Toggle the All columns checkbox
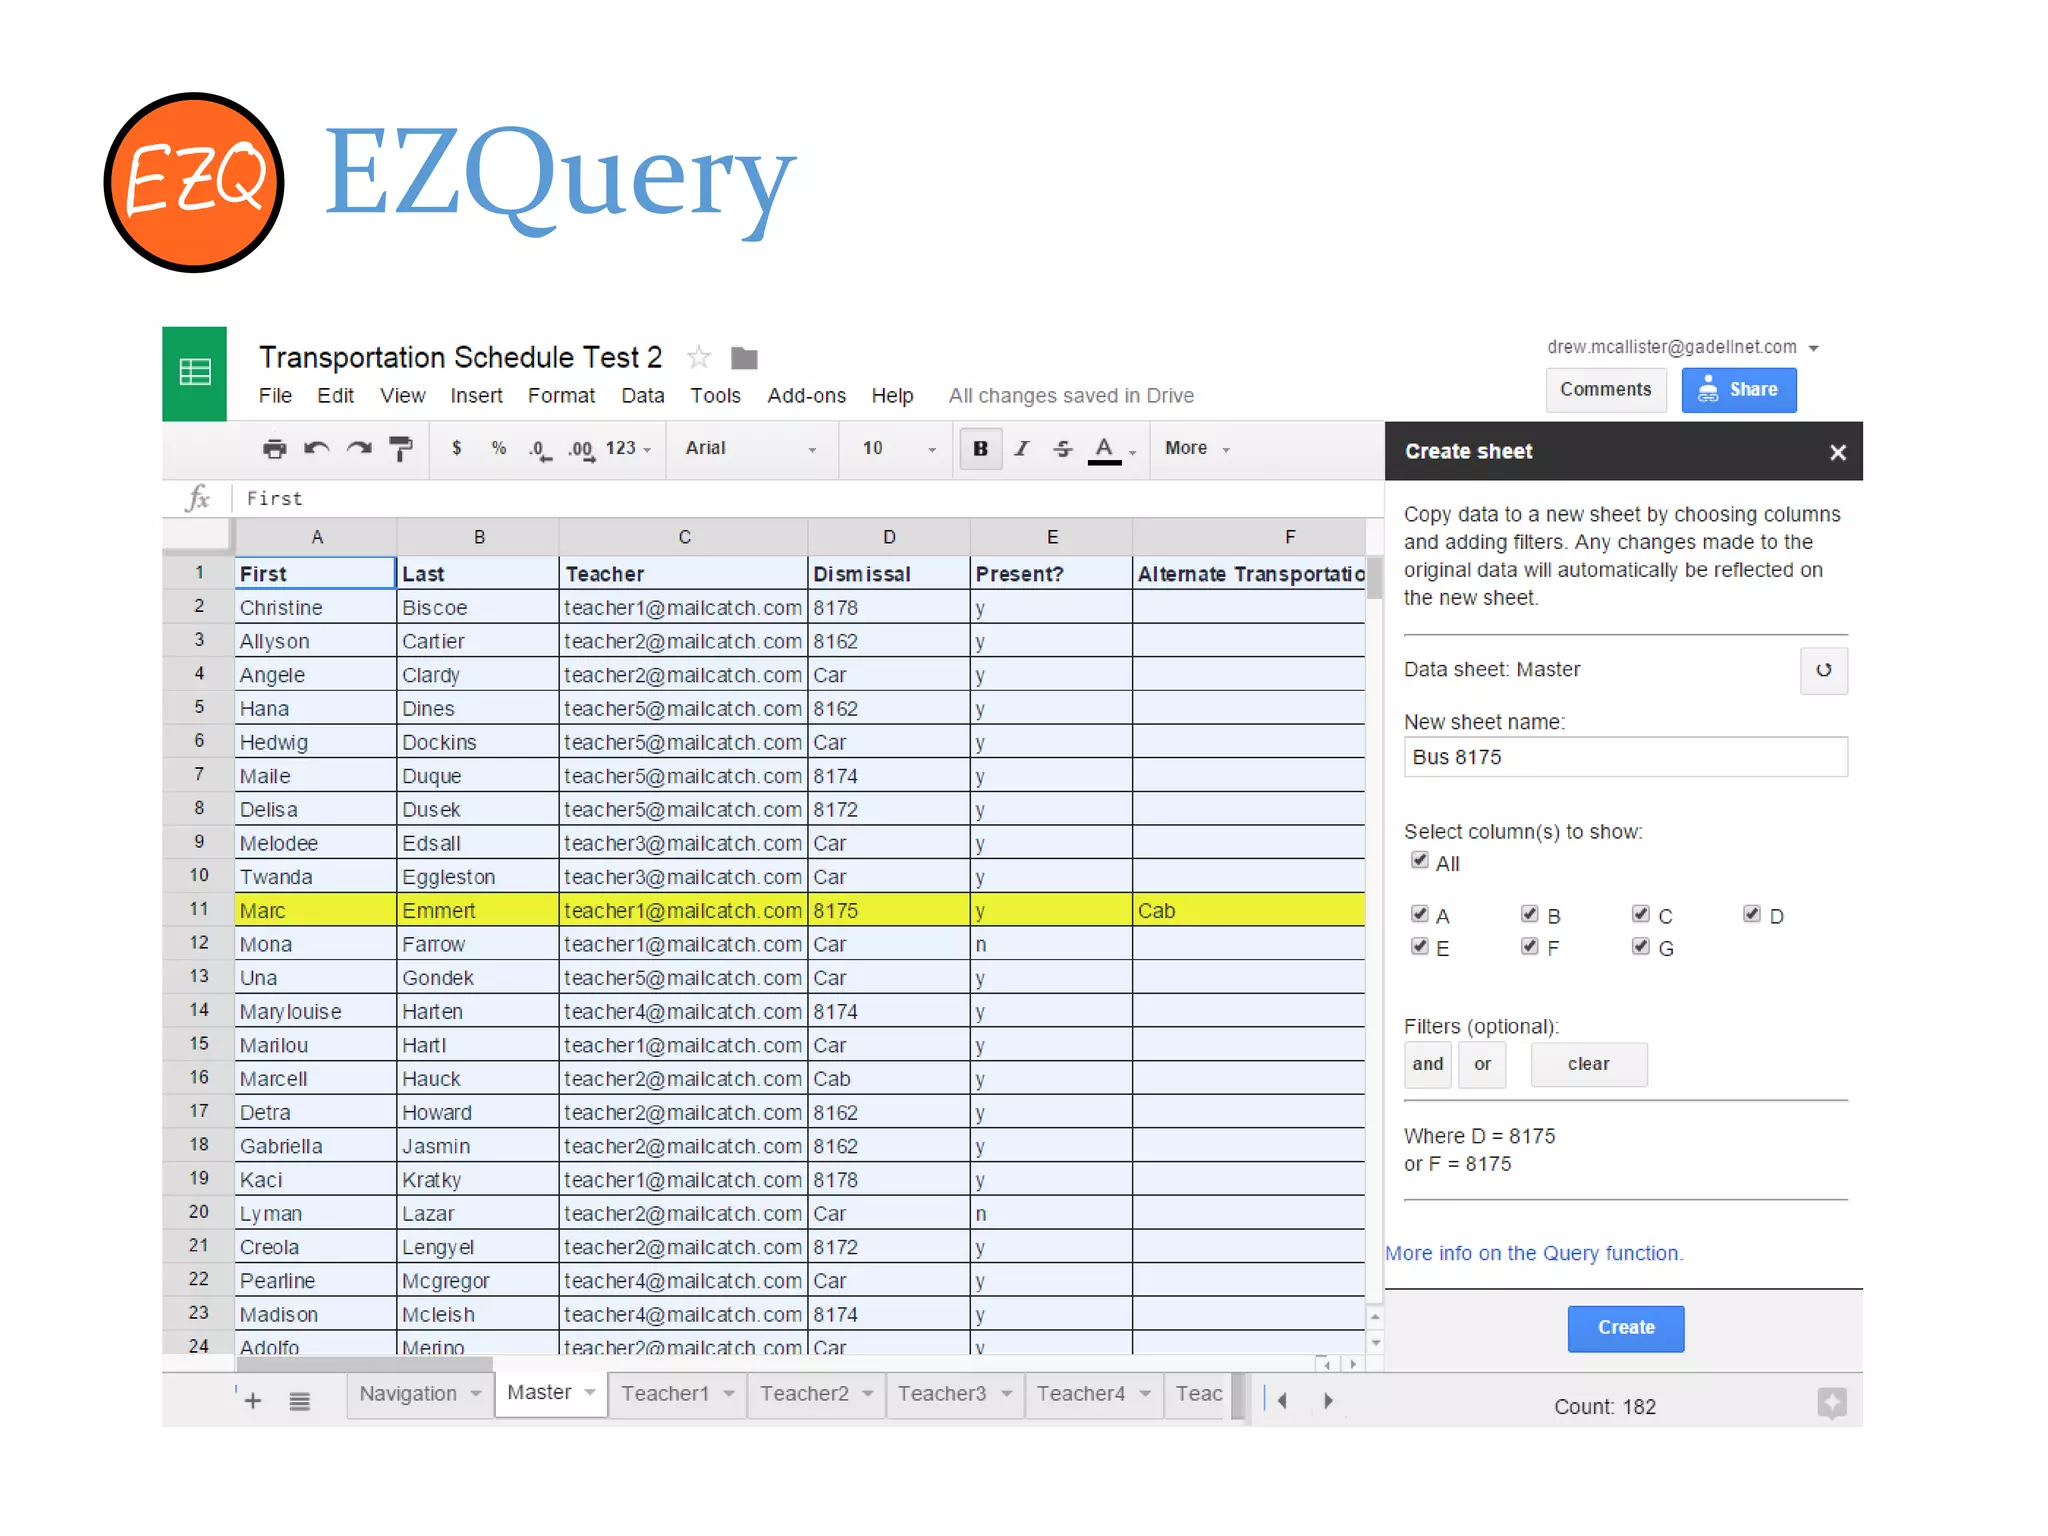Screen dimensions: 2048x1536 point(1419,860)
